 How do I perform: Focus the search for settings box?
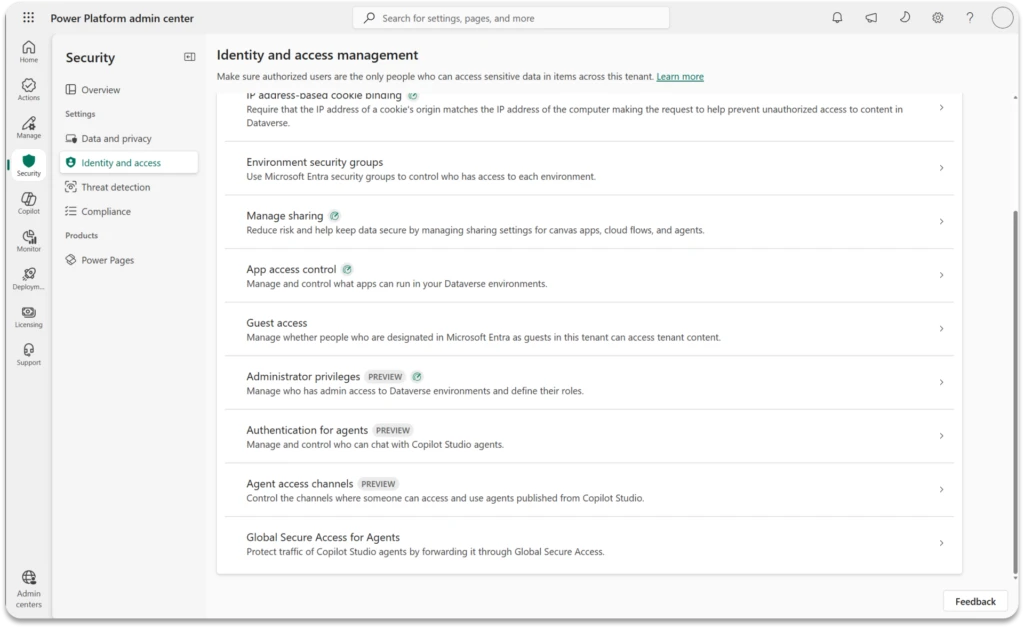coord(511,18)
